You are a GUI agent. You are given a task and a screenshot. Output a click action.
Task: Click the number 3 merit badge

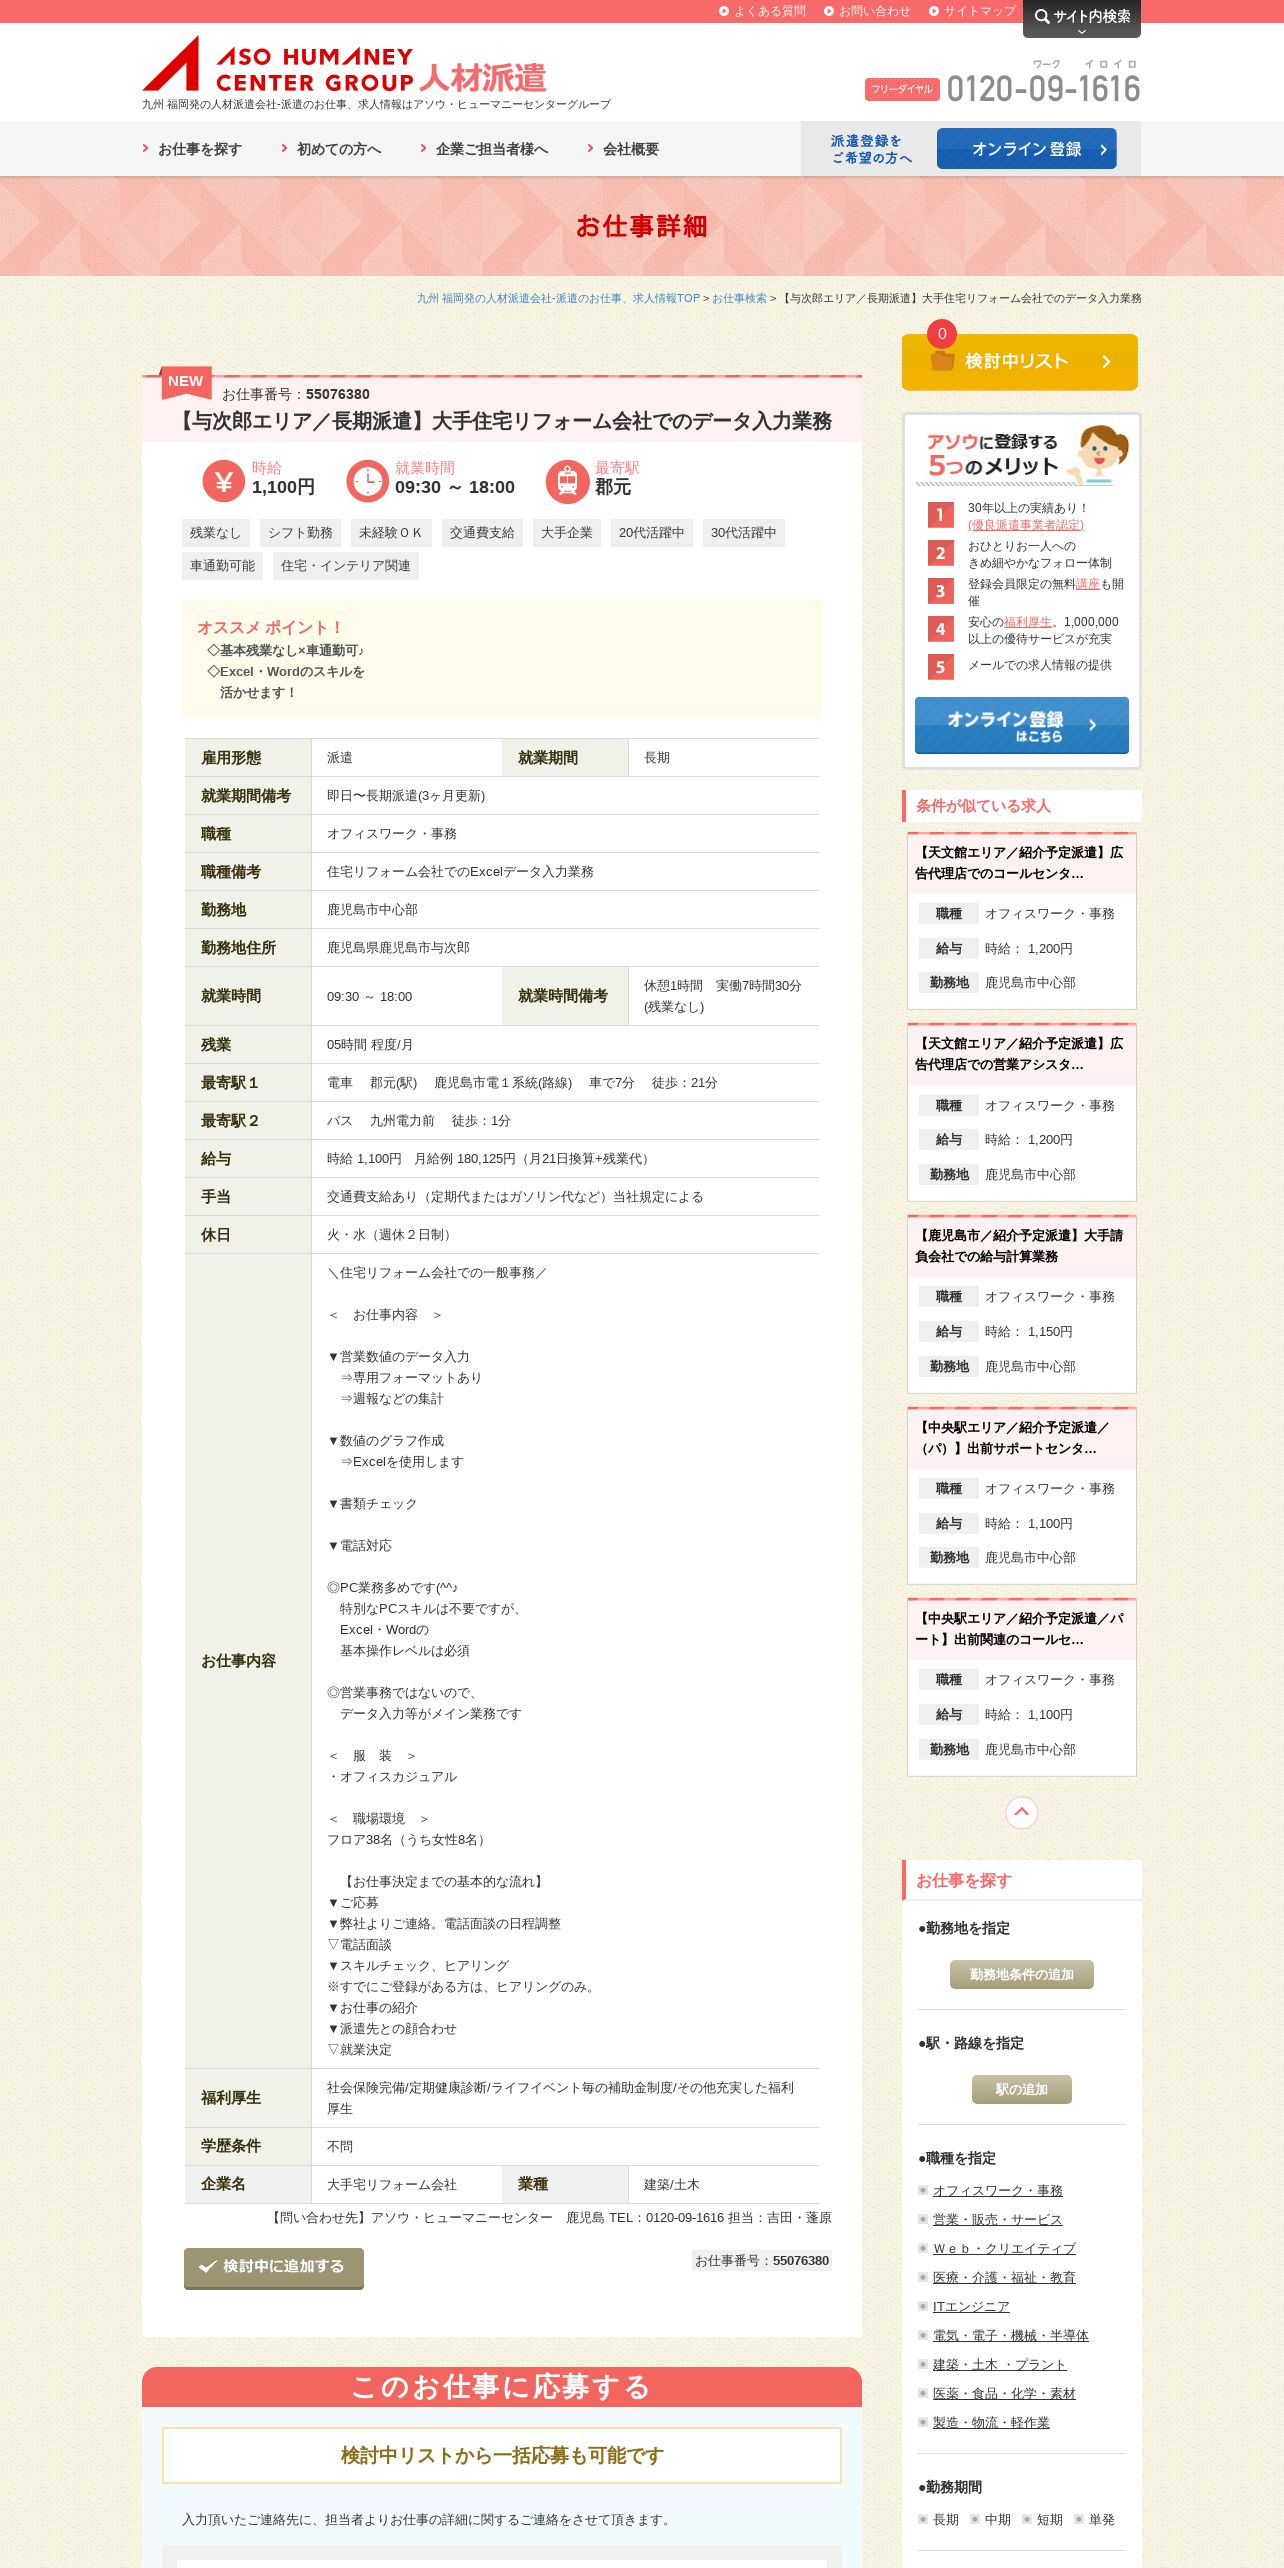click(x=940, y=591)
